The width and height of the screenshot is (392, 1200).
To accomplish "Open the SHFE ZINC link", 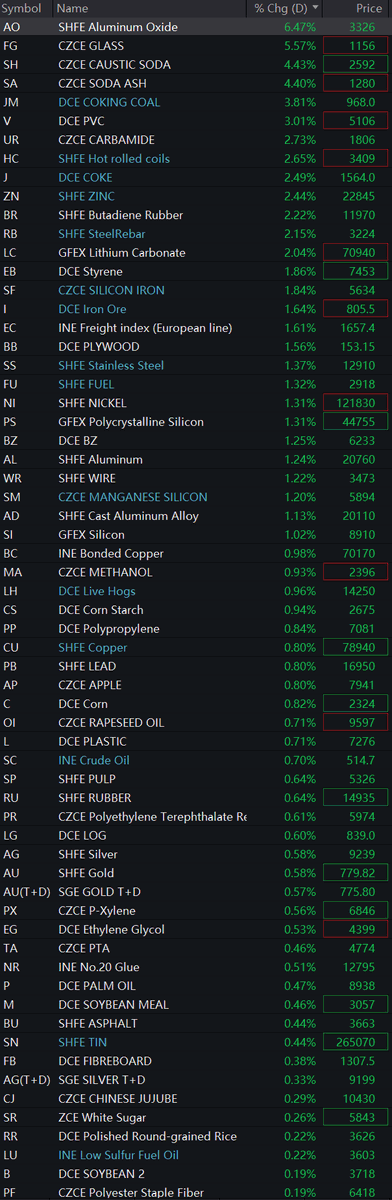I will coord(86,196).
